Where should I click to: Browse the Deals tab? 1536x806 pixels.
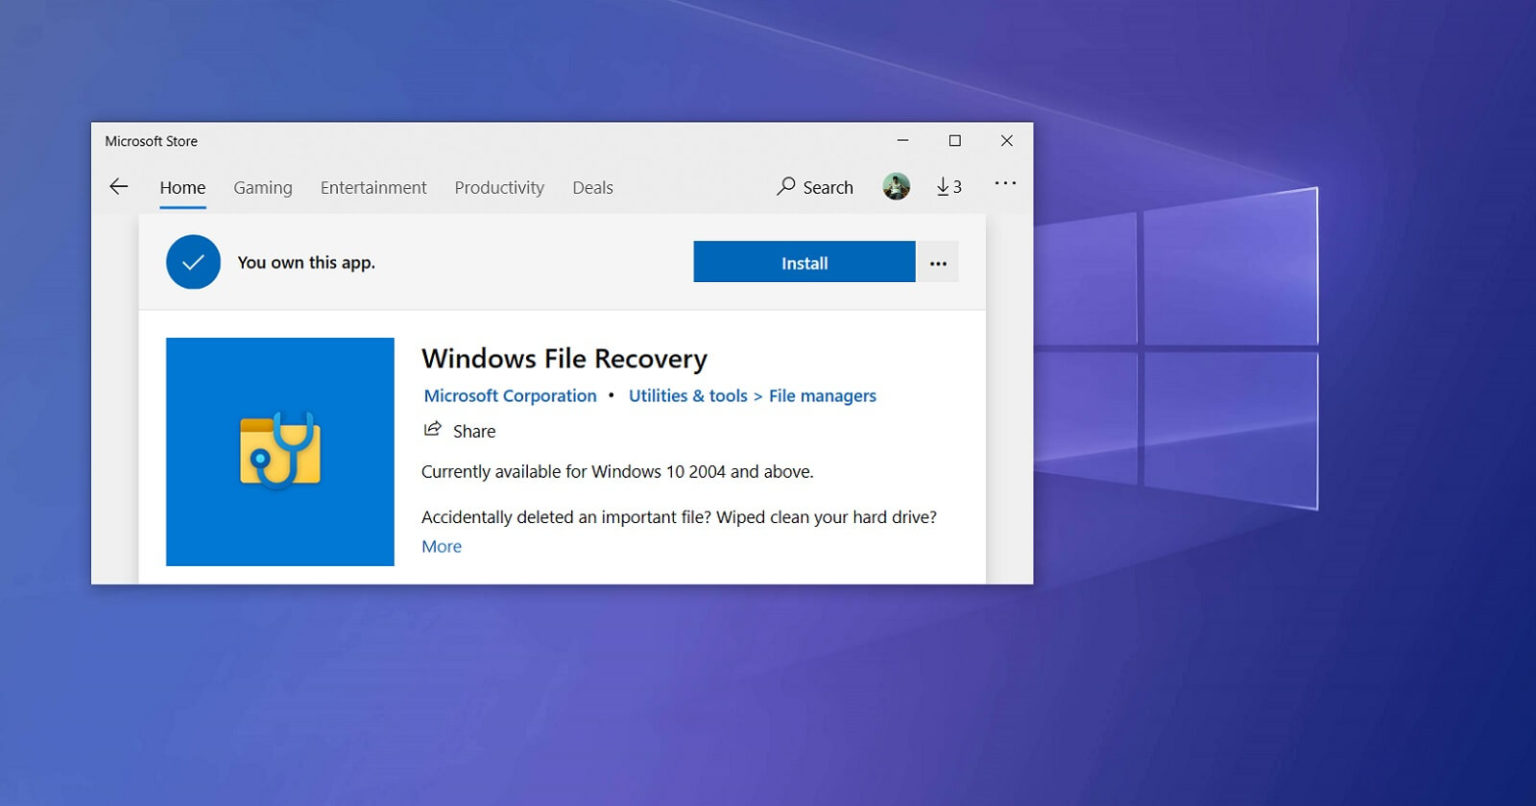[x=592, y=187]
